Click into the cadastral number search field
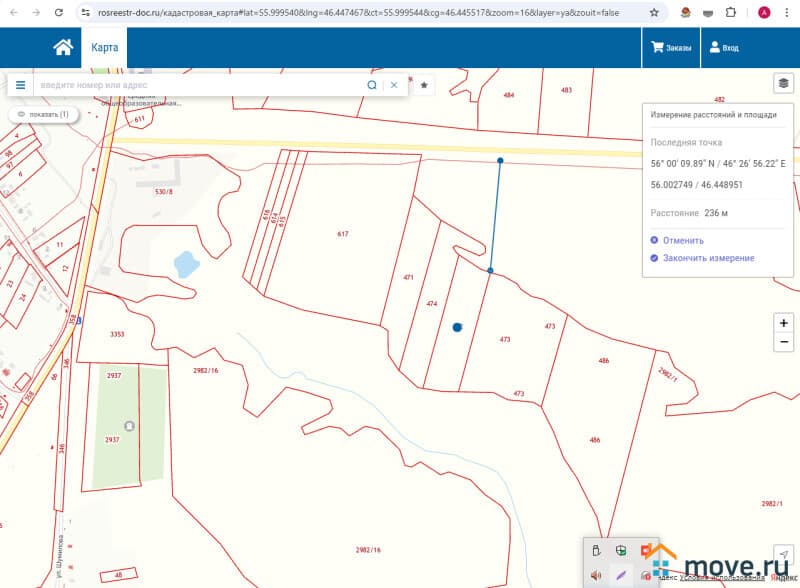Viewport: 800px width, 588px height. pyautogui.click(x=200, y=85)
